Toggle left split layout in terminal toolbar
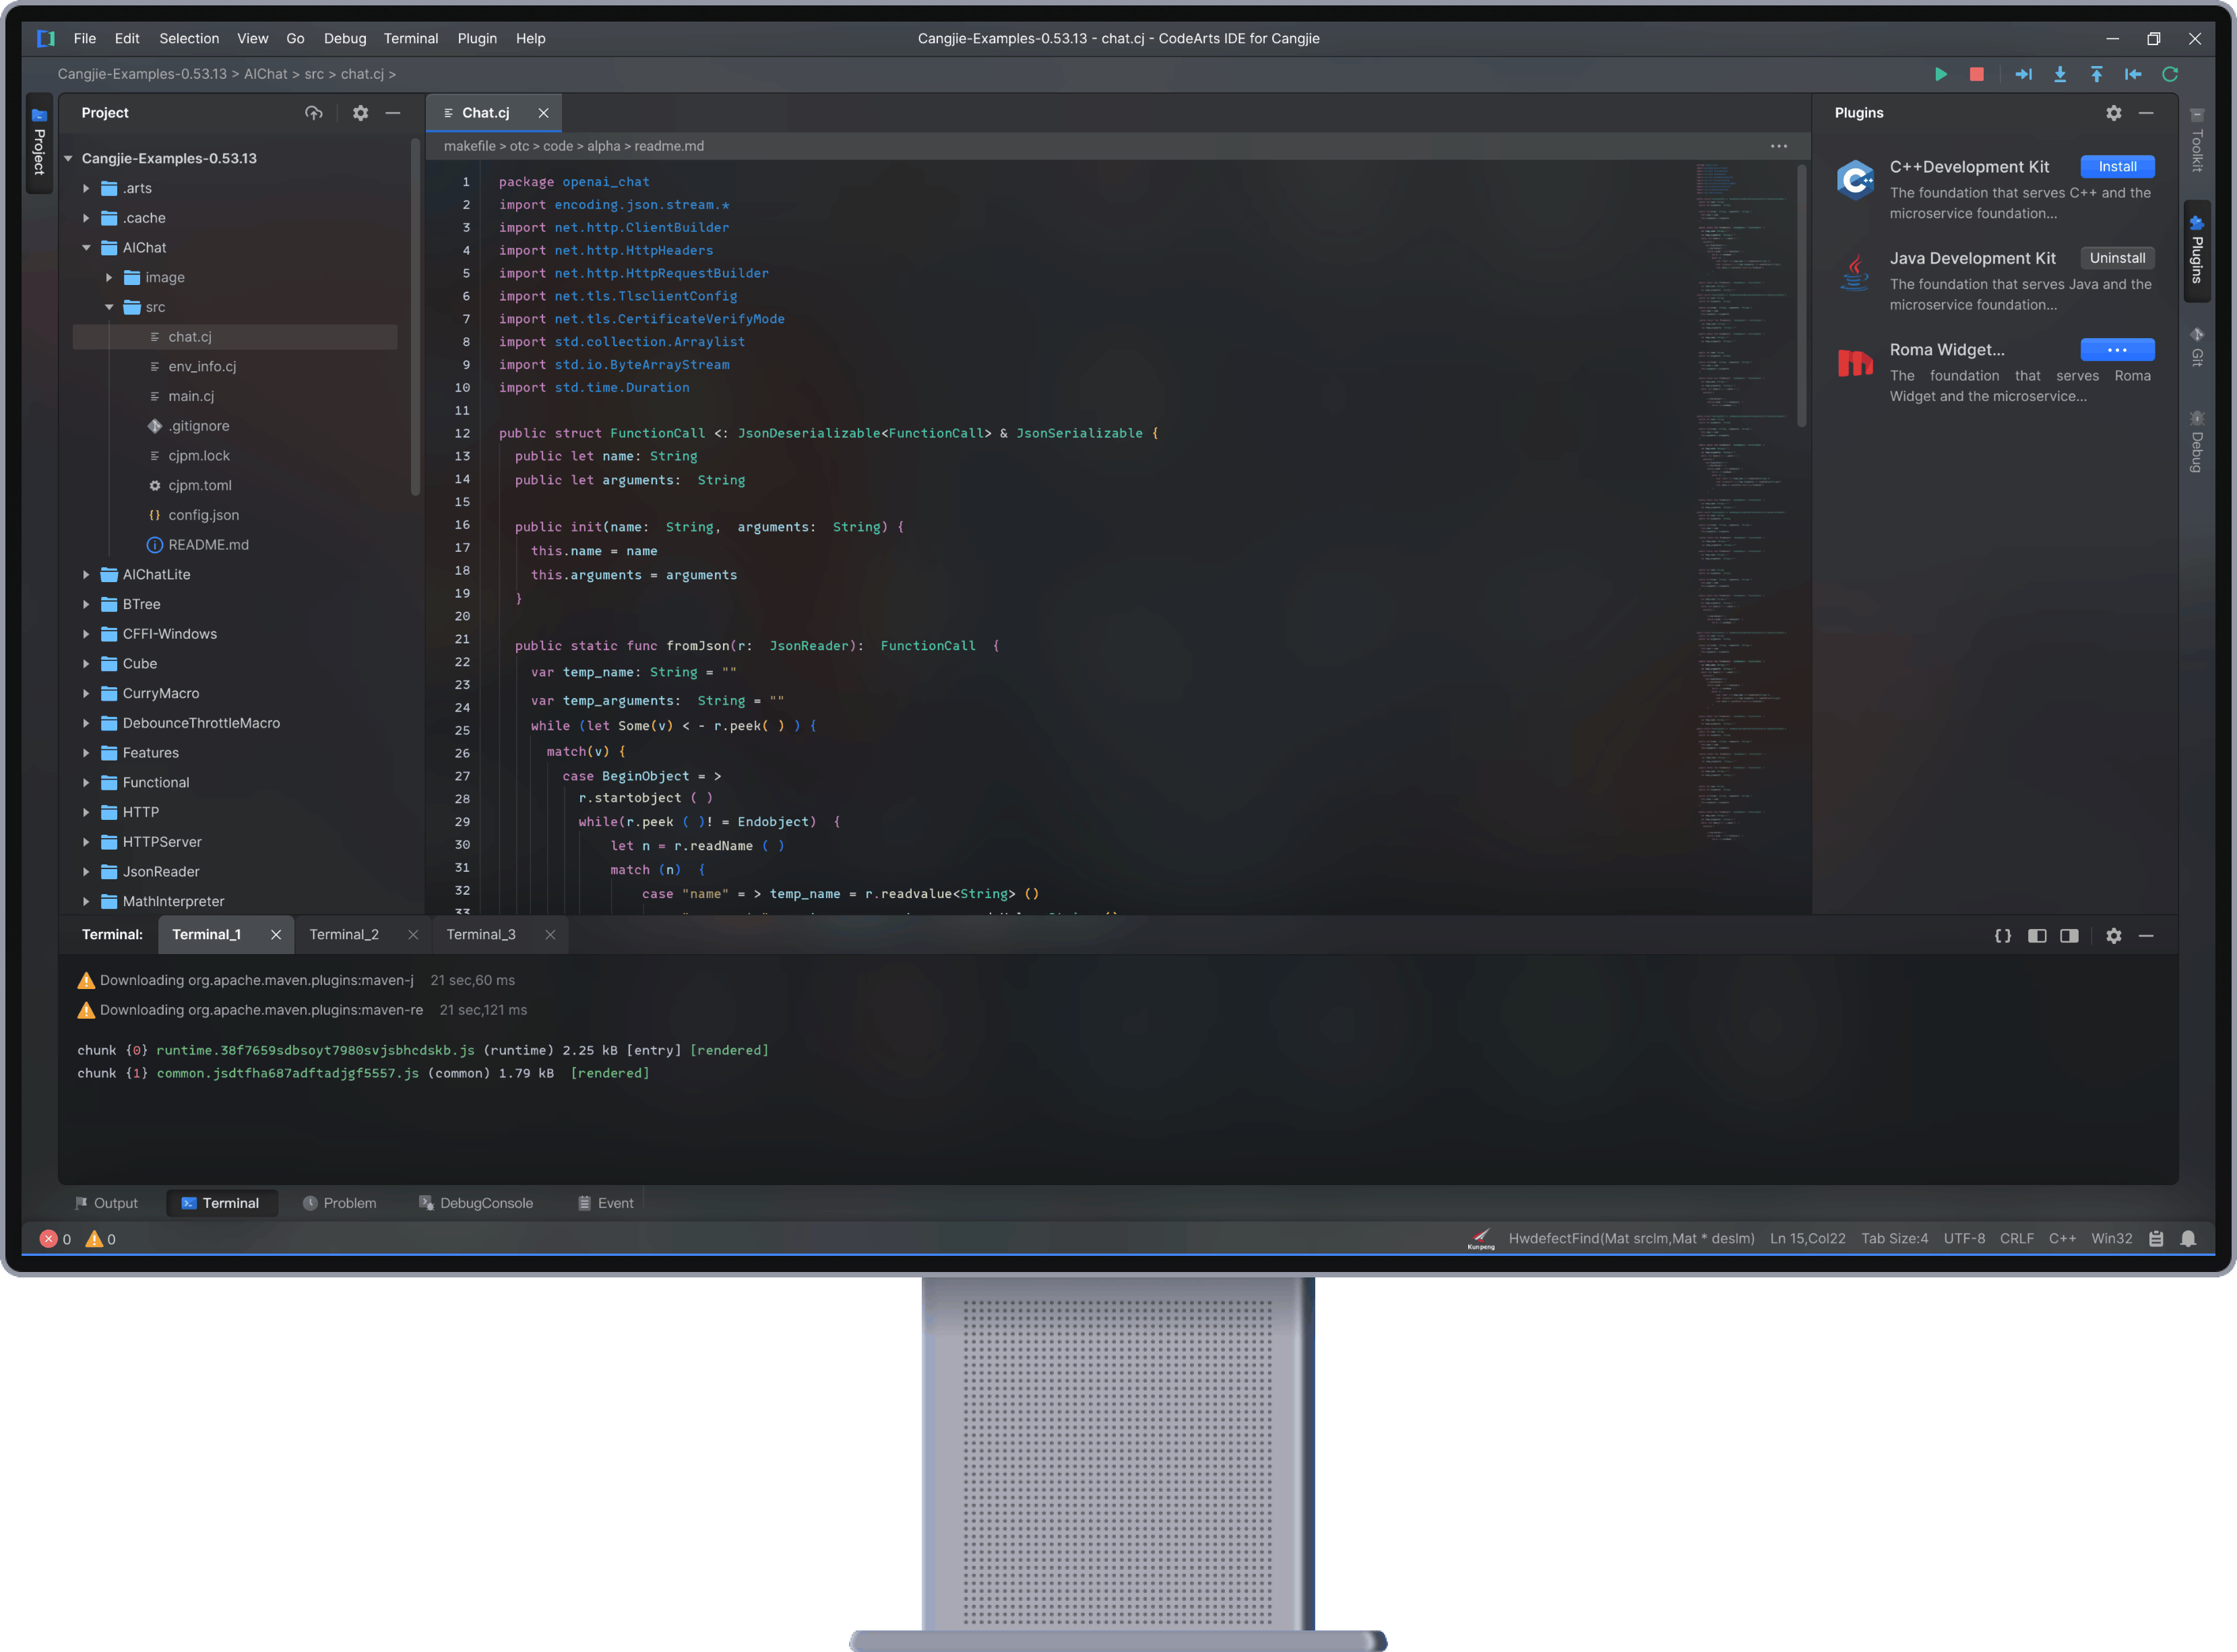 point(2037,936)
